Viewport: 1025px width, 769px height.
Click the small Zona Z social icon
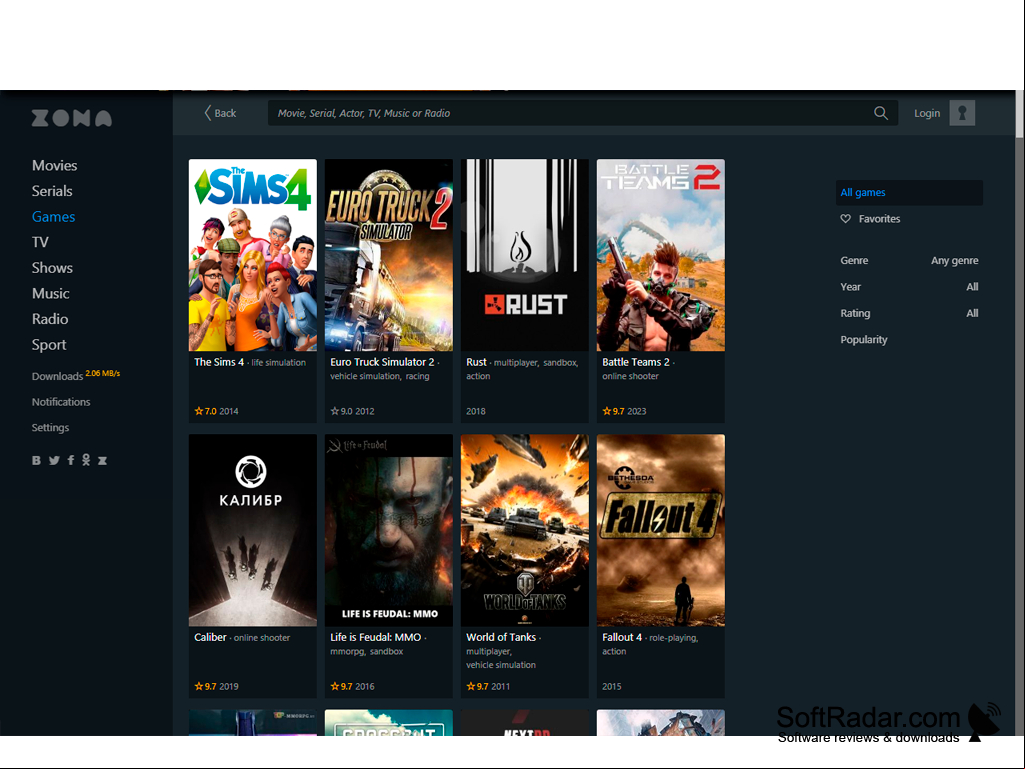tap(103, 460)
